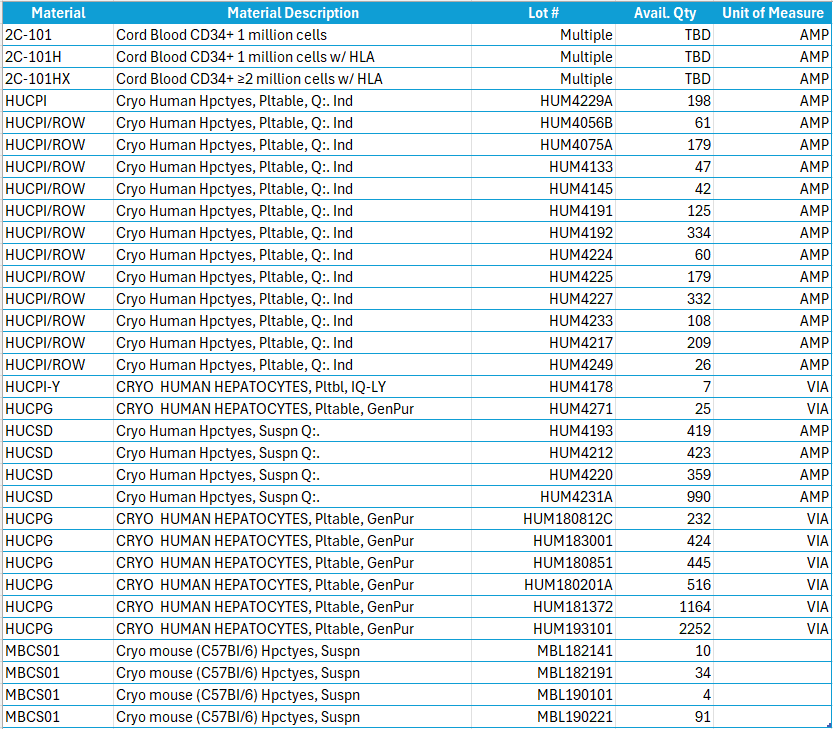
Task: Select HUCSD material cell in HUM4193 row
Action: tap(58, 431)
